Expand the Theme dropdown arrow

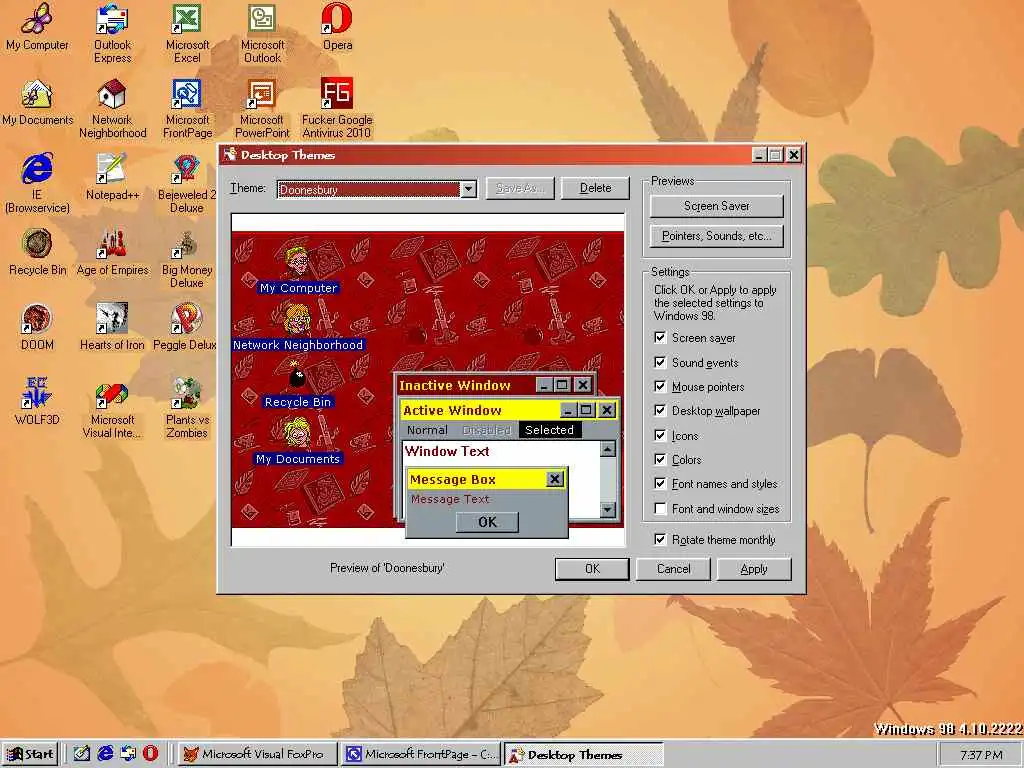[x=468, y=189]
